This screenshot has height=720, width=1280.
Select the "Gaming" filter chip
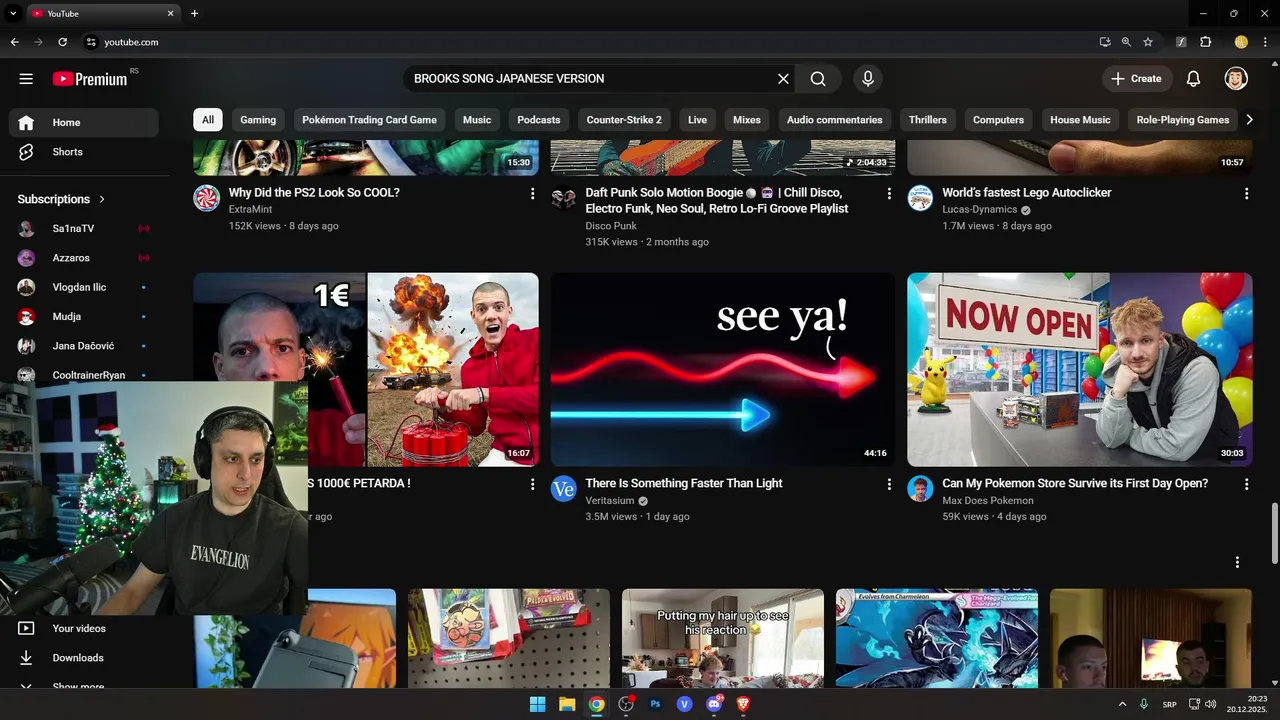258,120
